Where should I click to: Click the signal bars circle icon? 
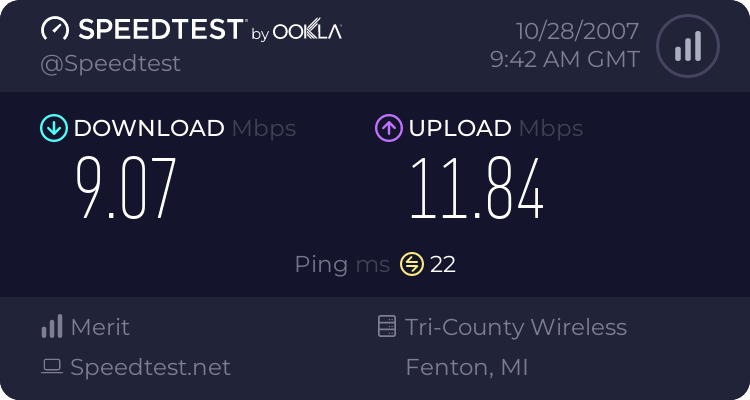(x=687, y=44)
